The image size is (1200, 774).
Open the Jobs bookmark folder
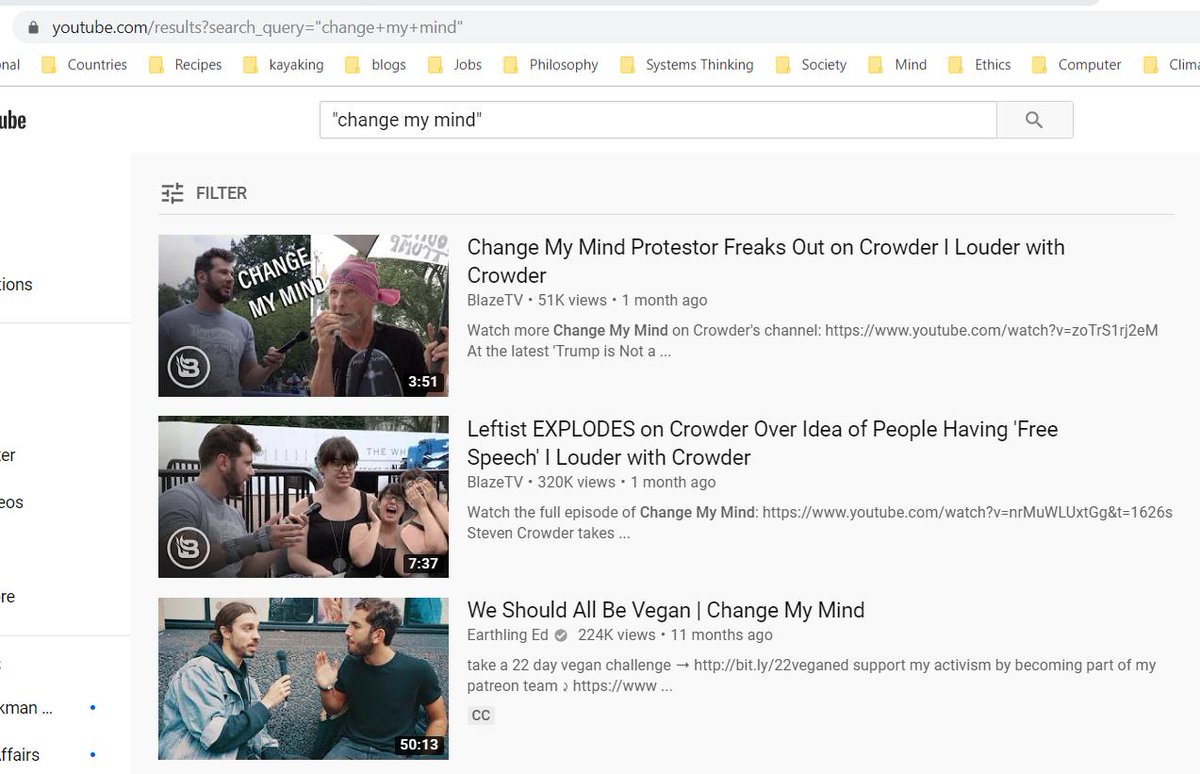click(x=455, y=64)
